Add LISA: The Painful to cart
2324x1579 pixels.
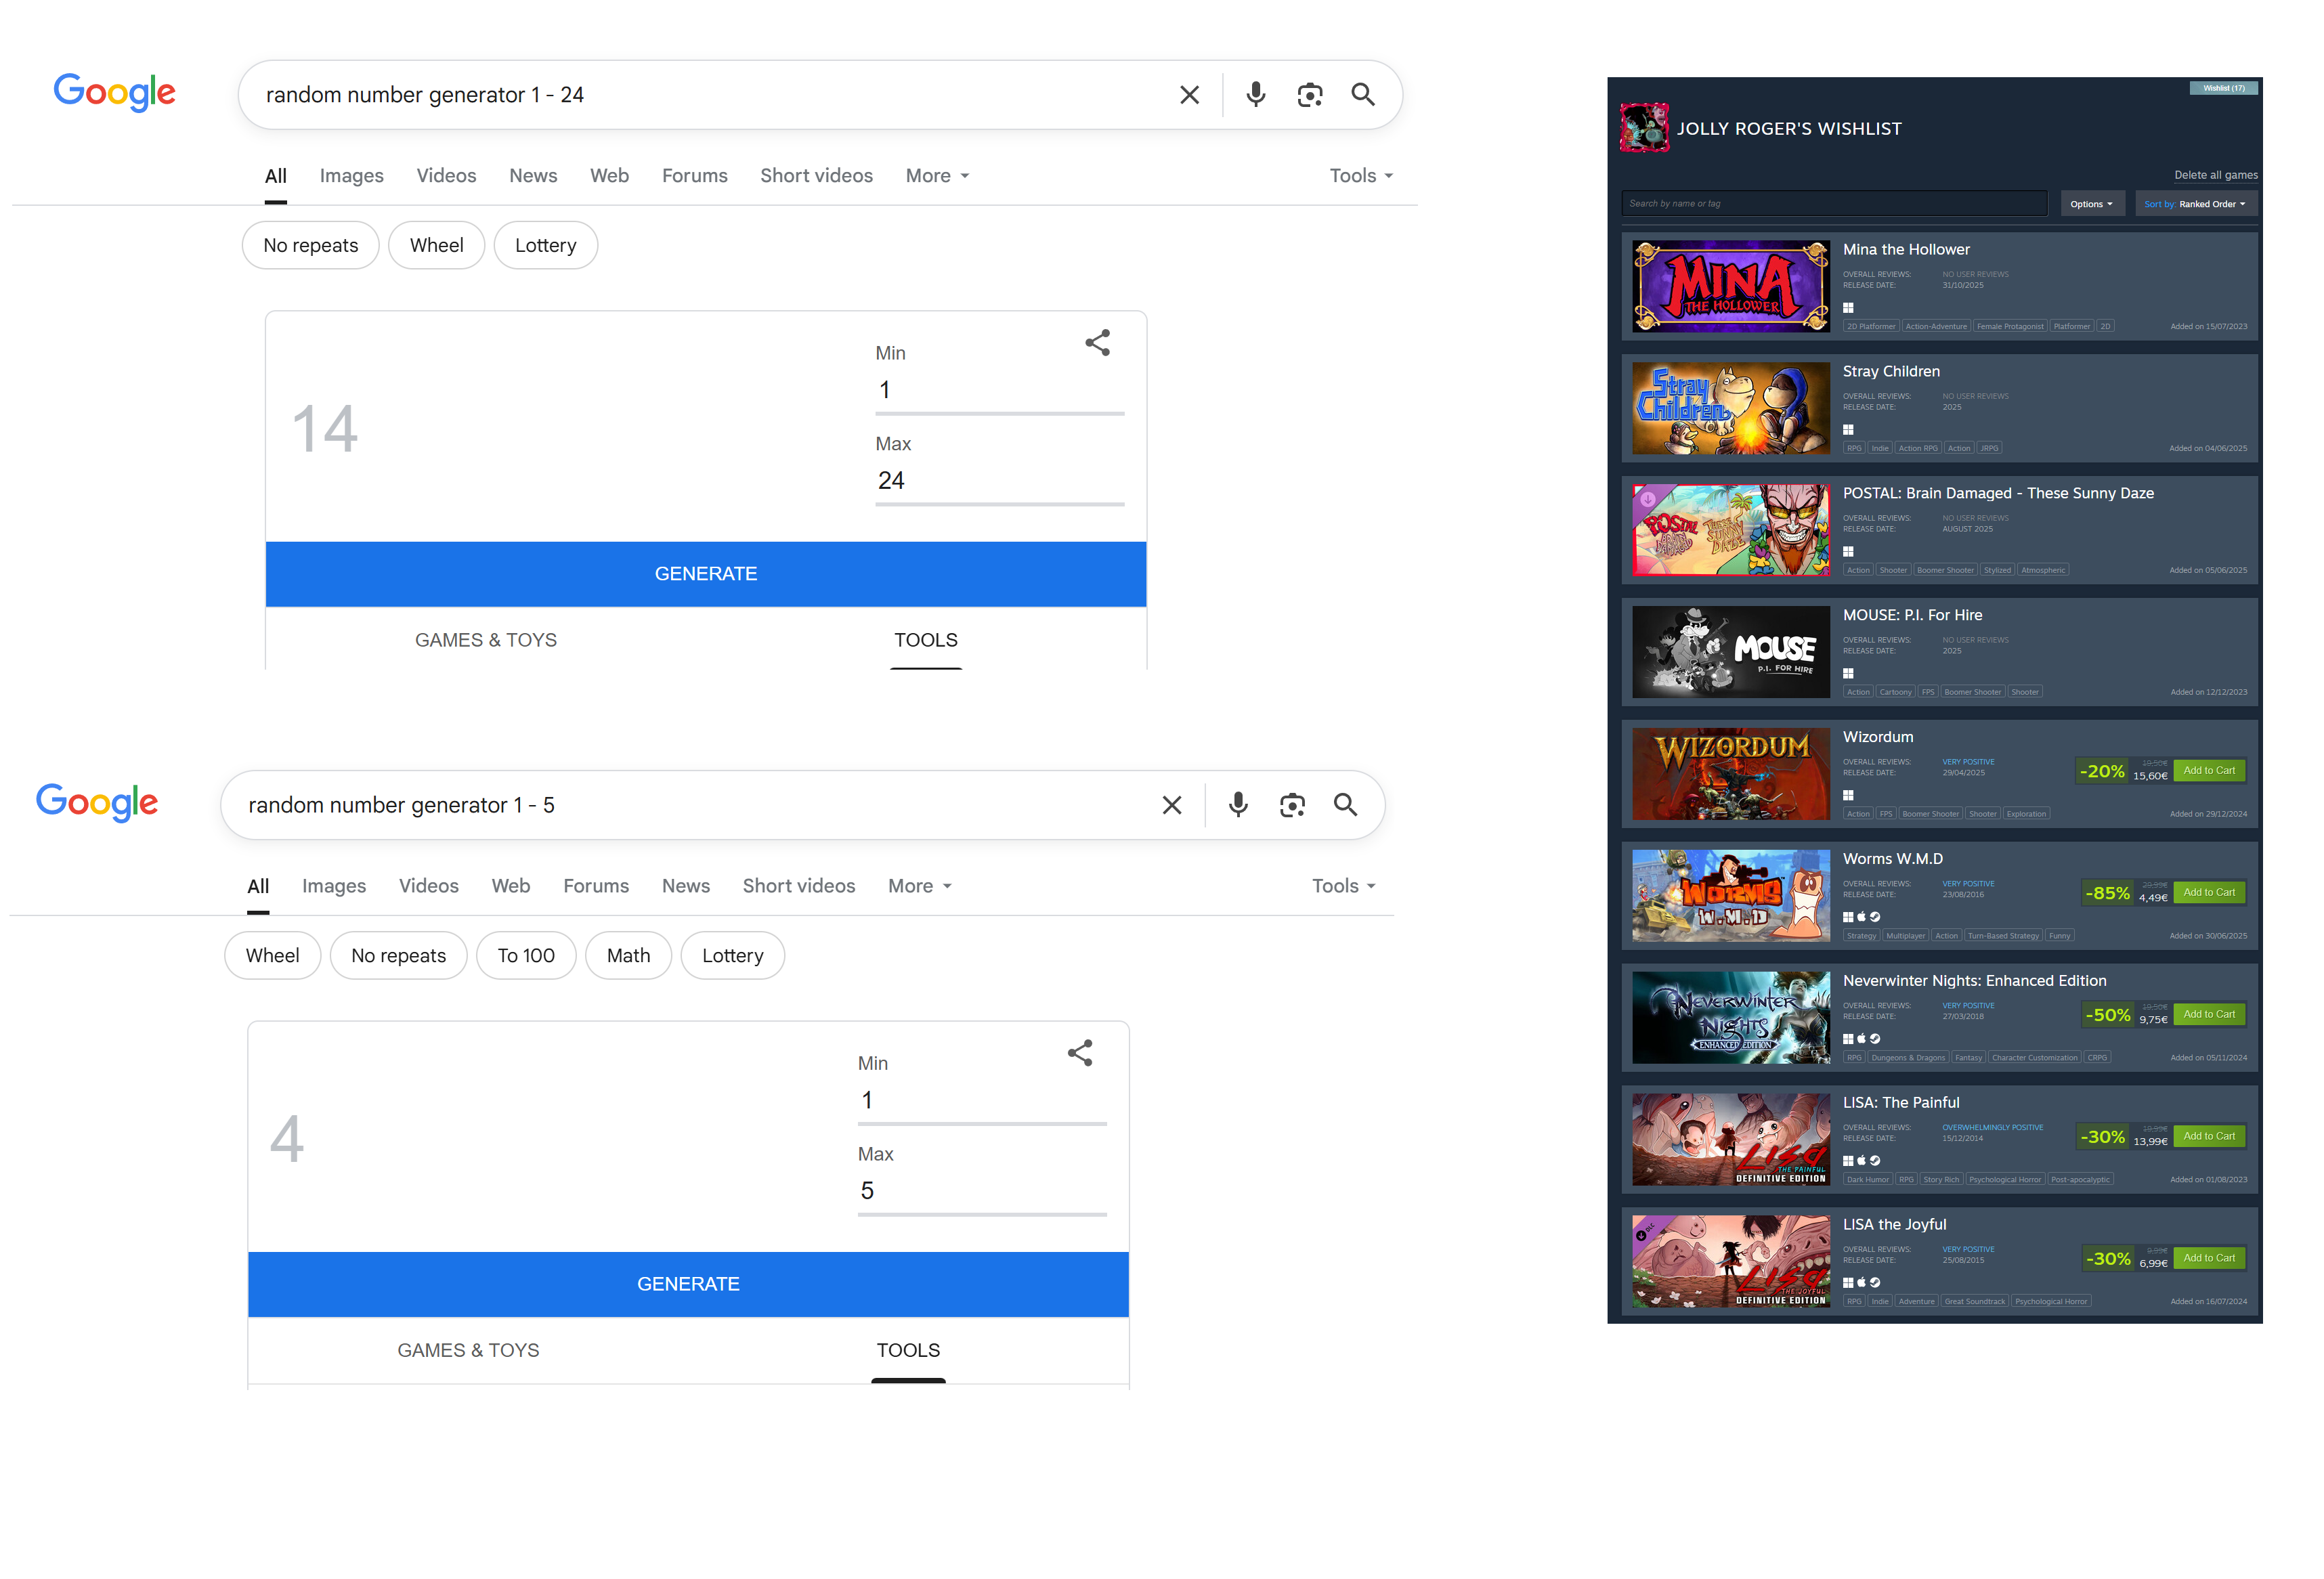coord(2209,1137)
